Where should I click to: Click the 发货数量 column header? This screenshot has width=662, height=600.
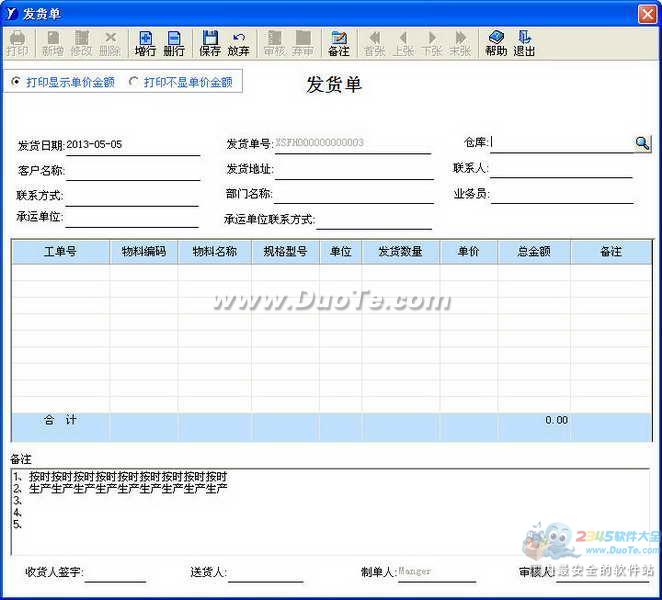401,252
